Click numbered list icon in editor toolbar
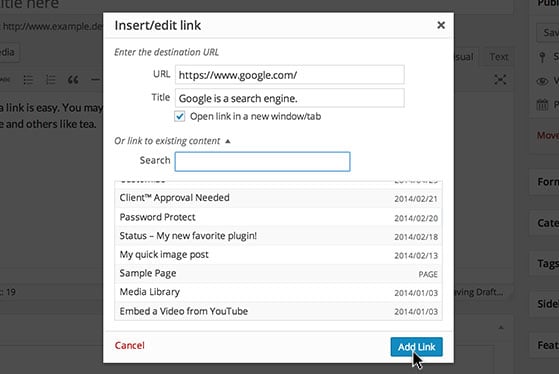 pos(51,80)
